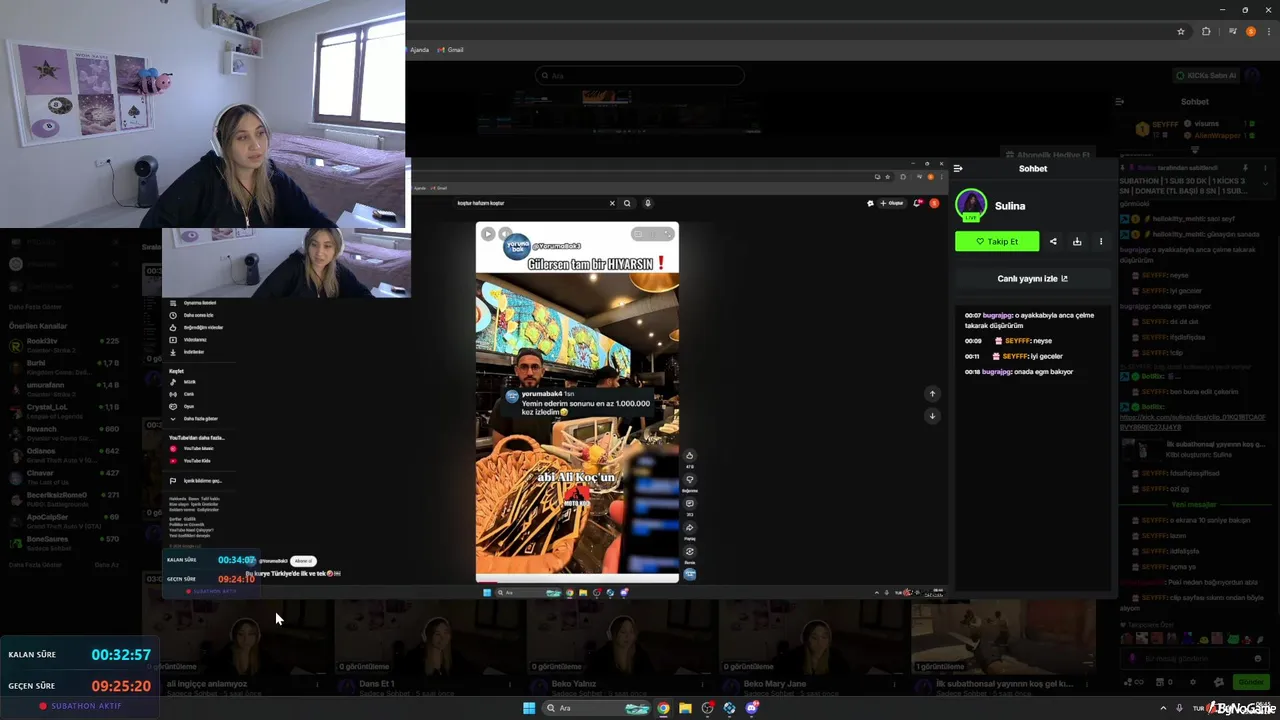Click the Paylaş share arrow on the short

click(x=689, y=528)
